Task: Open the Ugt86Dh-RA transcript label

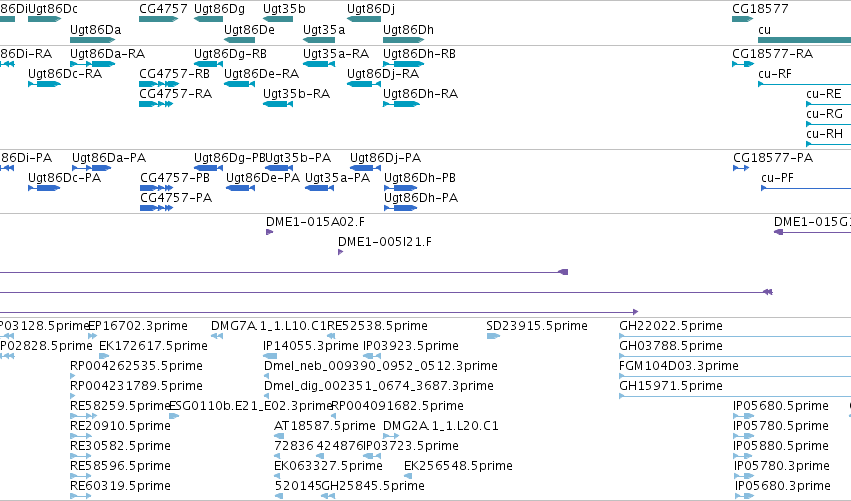Action: (x=421, y=93)
